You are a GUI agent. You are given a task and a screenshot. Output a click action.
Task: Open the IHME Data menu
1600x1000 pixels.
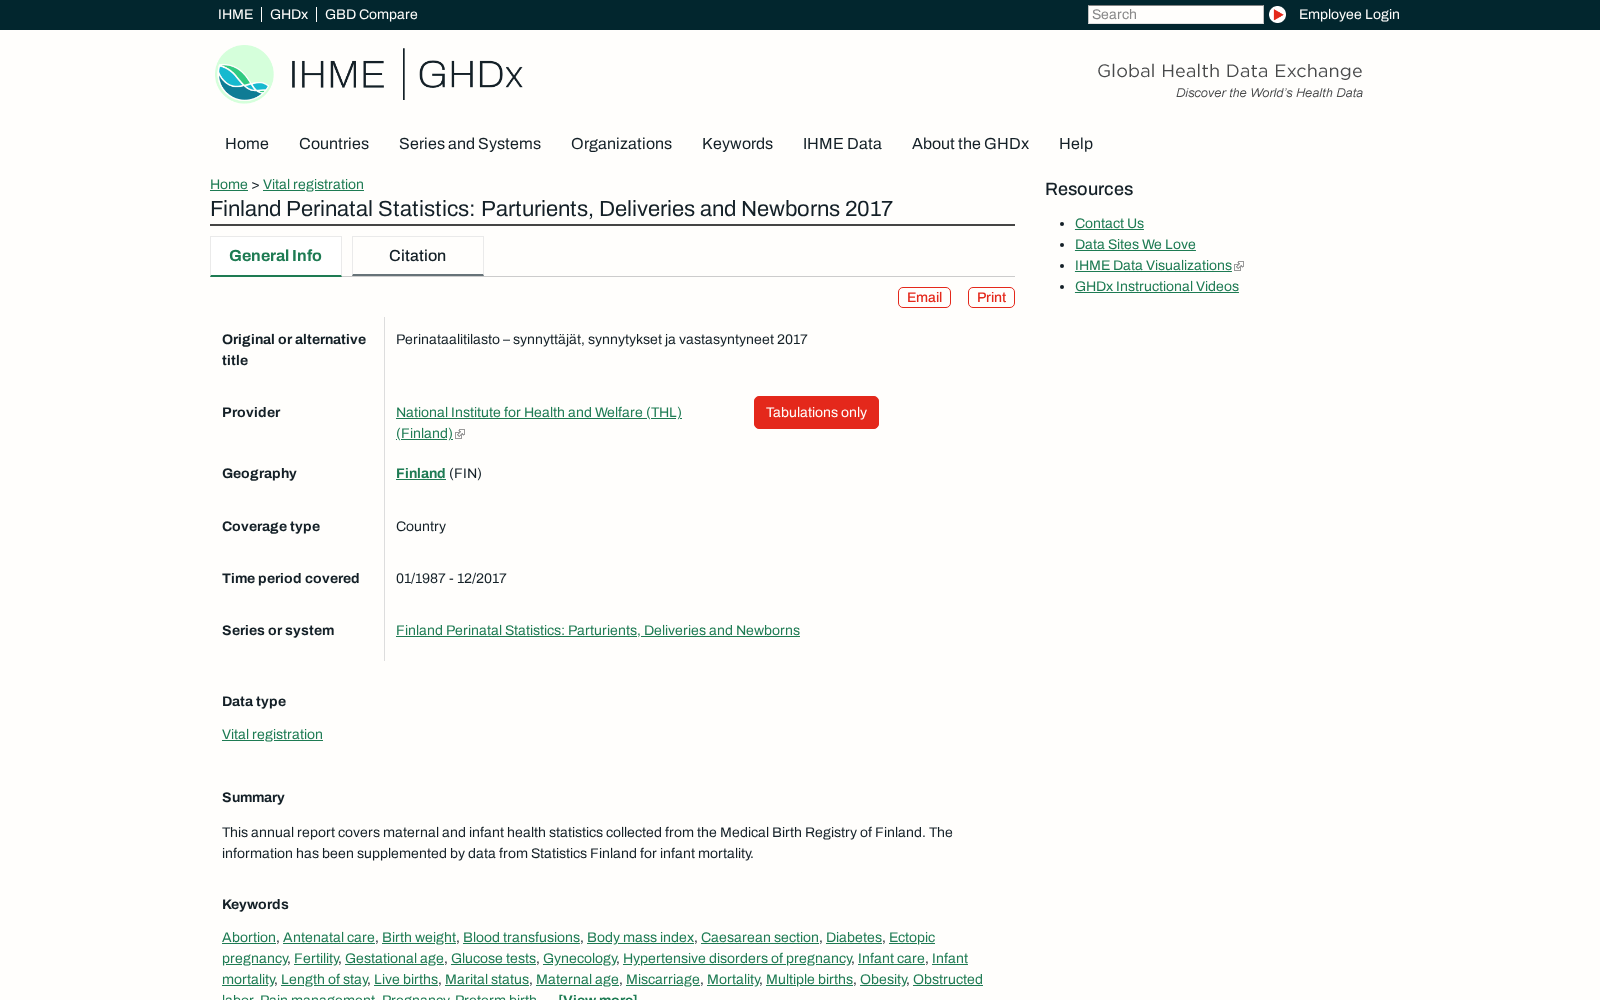coord(842,144)
